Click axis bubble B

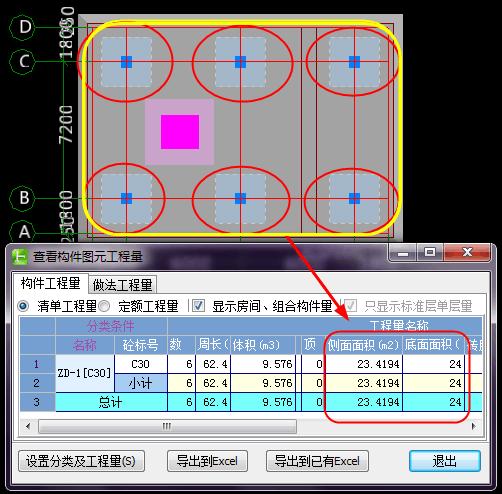(x=23, y=198)
